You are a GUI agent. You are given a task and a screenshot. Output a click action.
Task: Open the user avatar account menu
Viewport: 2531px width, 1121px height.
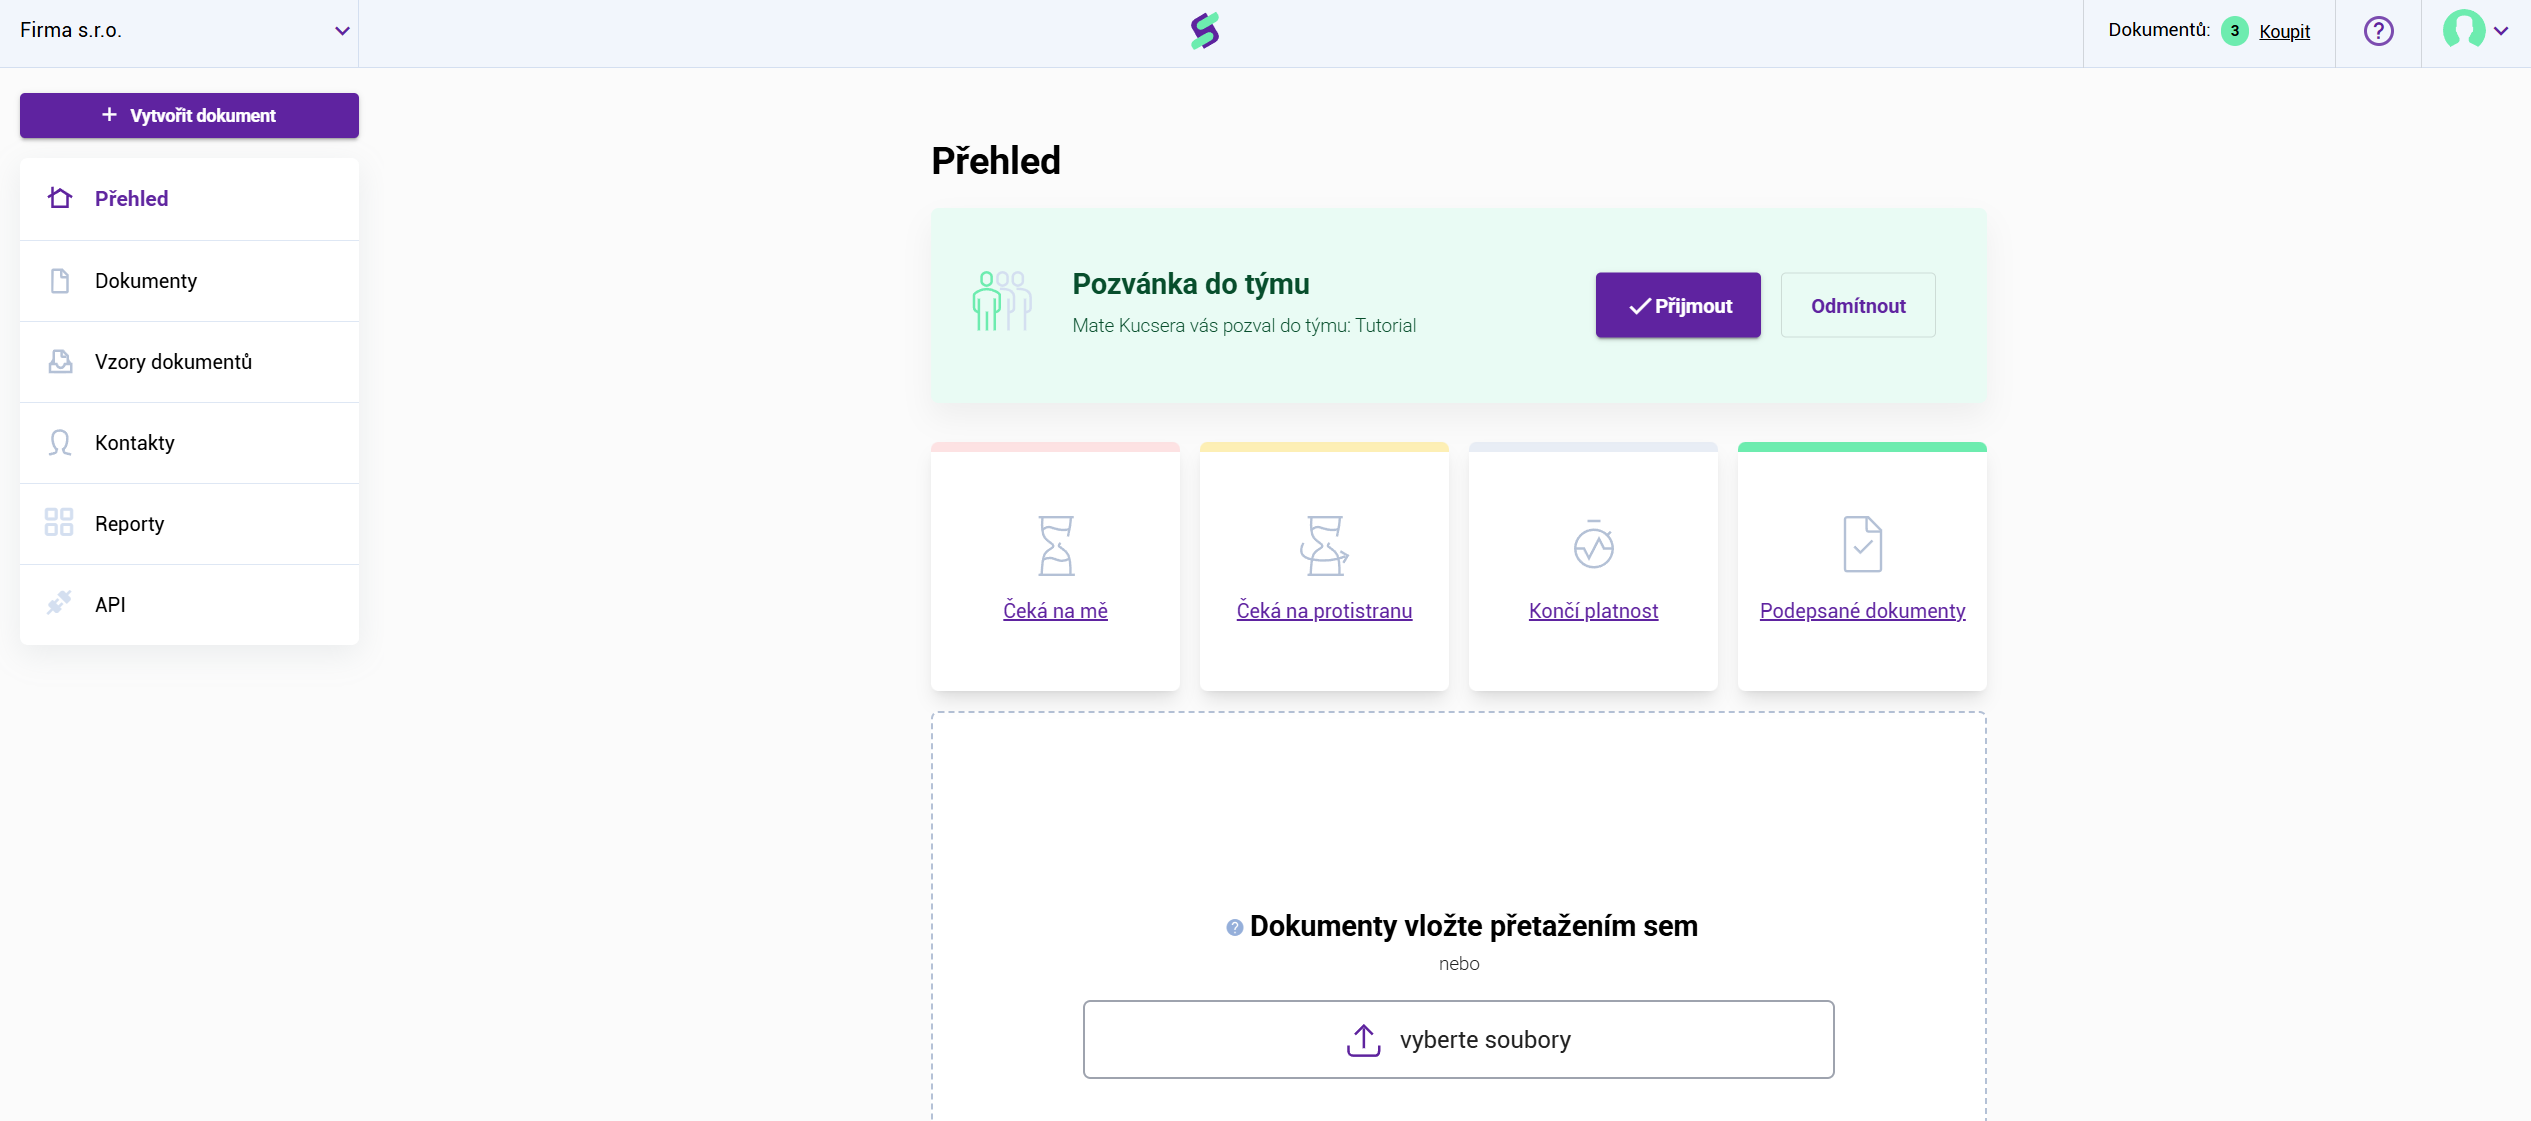[2463, 30]
